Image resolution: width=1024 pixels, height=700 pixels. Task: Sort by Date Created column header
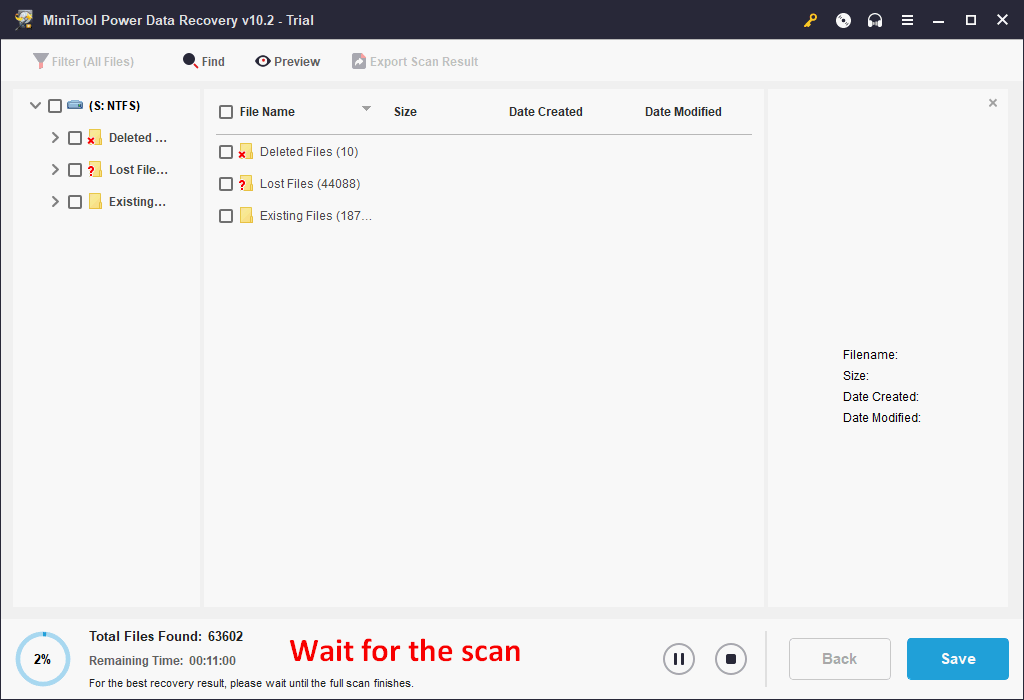click(x=545, y=112)
